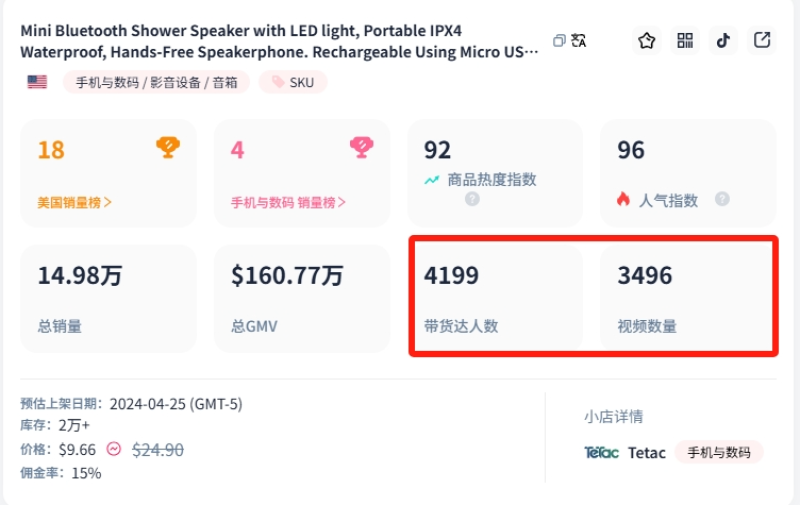Click the help icon next to 人气指数

click(x=722, y=199)
